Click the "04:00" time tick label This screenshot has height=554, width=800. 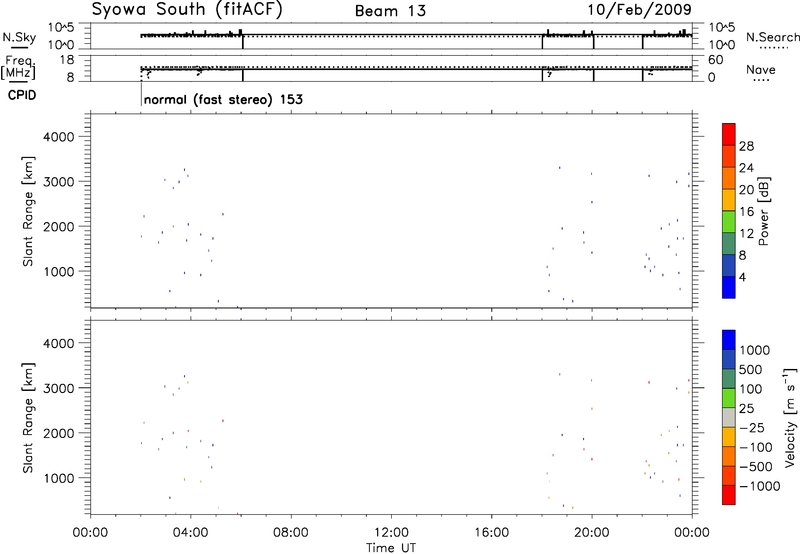(x=190, y=533)
